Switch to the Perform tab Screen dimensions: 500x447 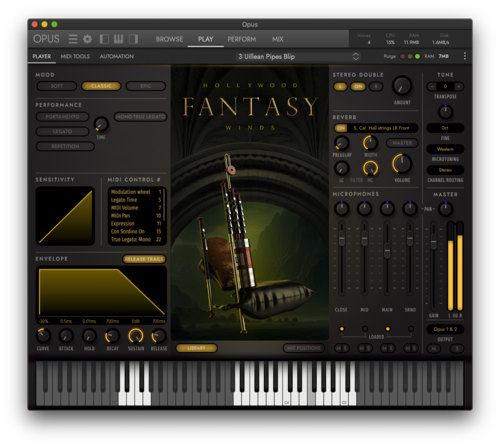click(242, 39)
